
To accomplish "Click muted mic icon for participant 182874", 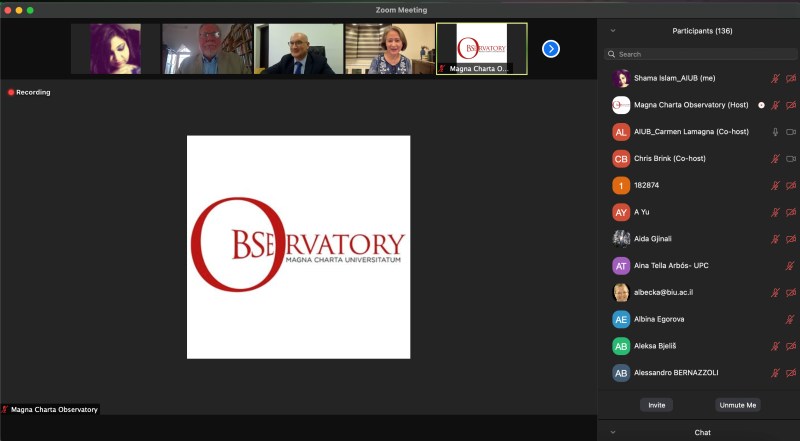I will click(775, 186).
